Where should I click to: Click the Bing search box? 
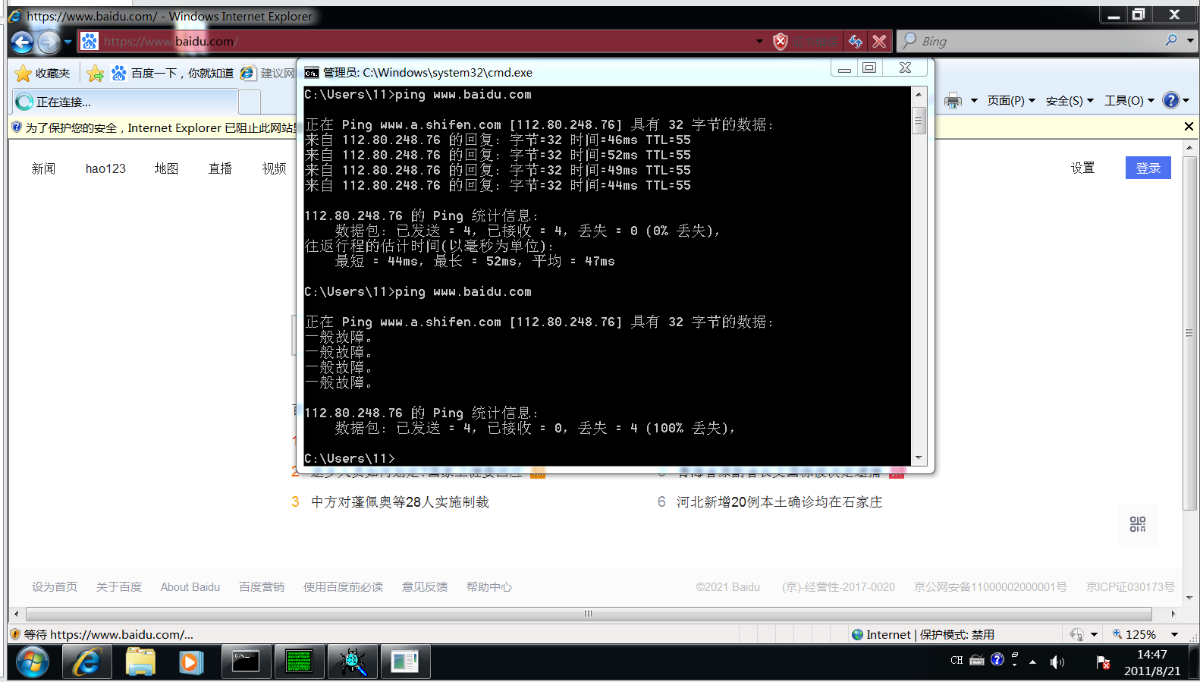1030,41
